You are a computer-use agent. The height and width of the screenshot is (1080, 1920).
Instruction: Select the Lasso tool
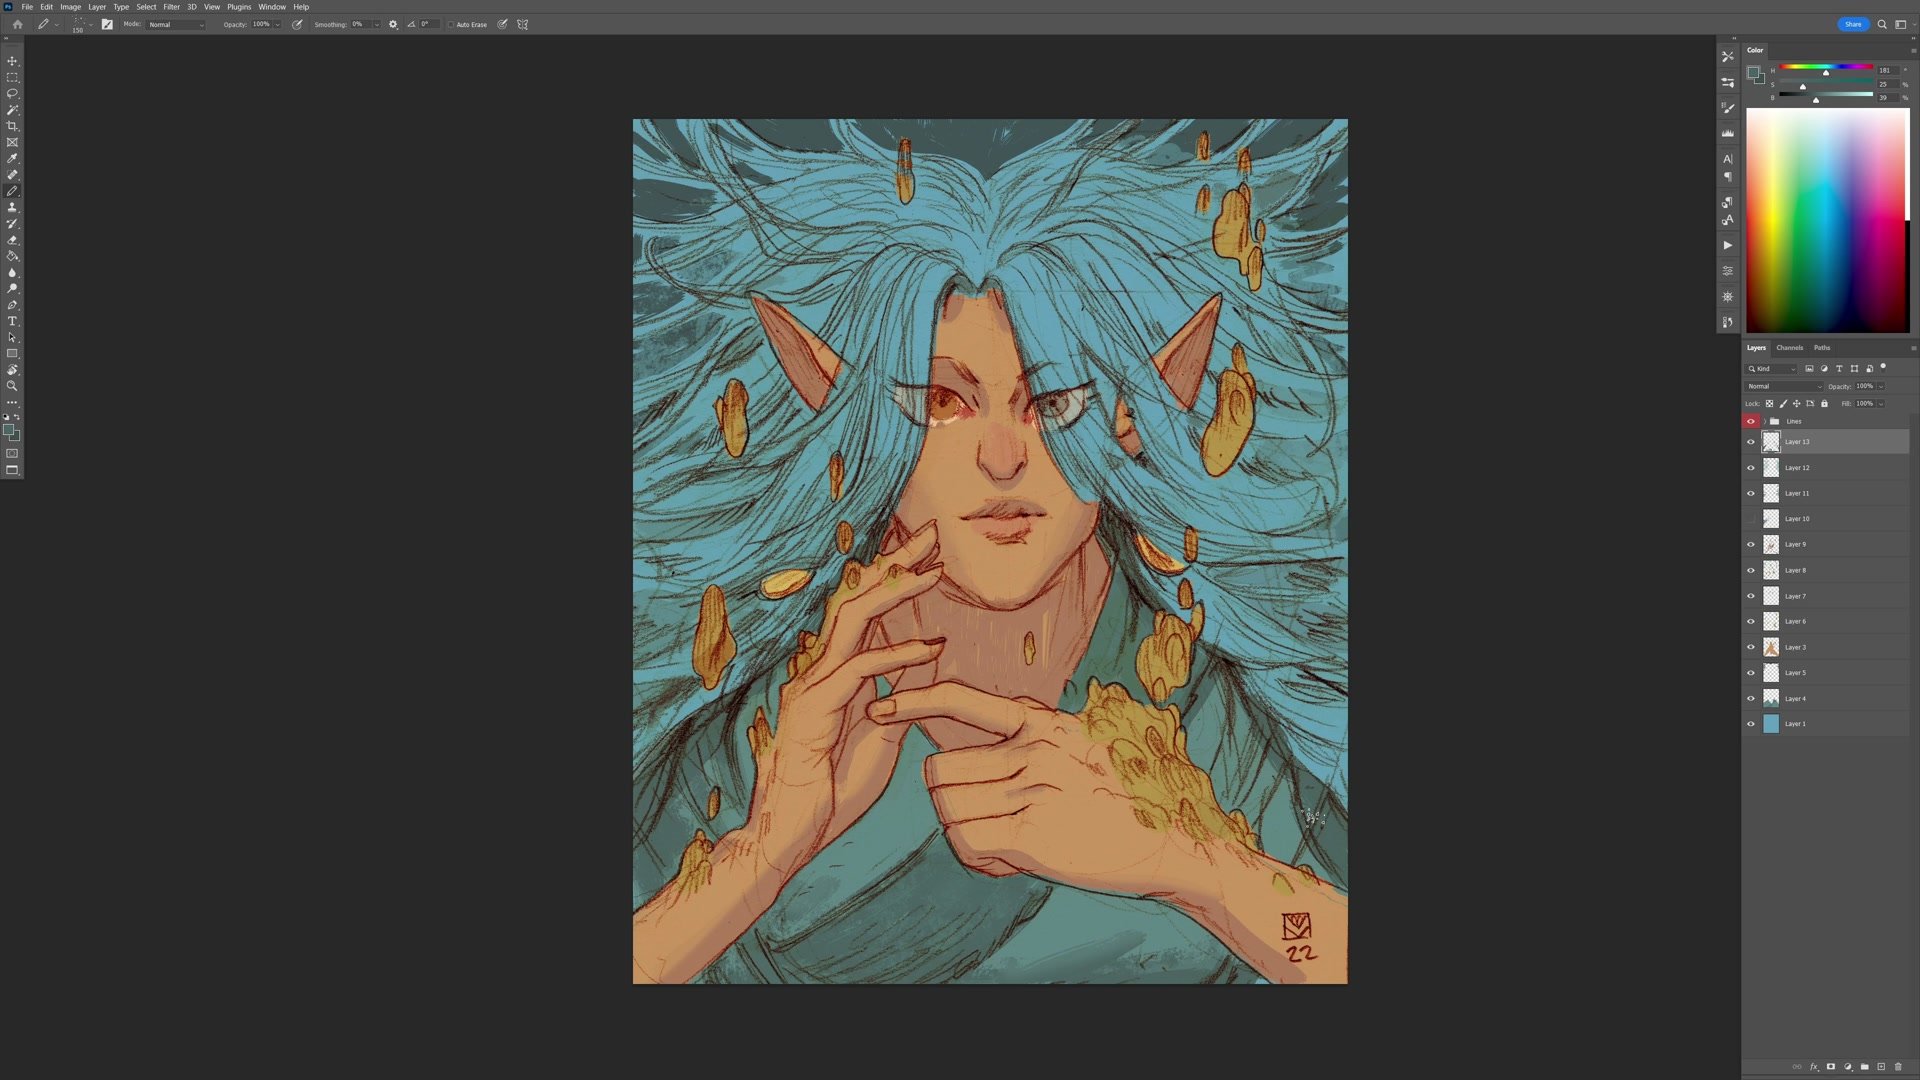point(12,93)
